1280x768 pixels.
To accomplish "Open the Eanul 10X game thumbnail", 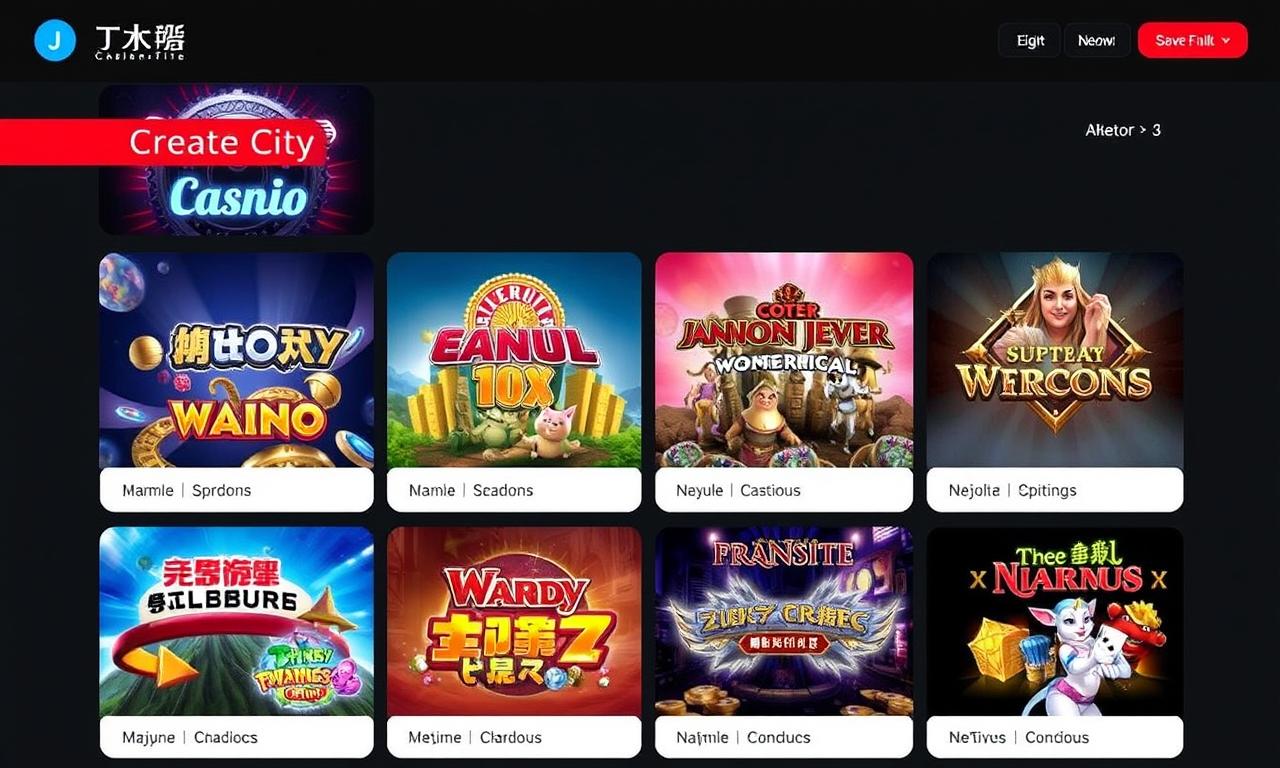I will (514, 360).
